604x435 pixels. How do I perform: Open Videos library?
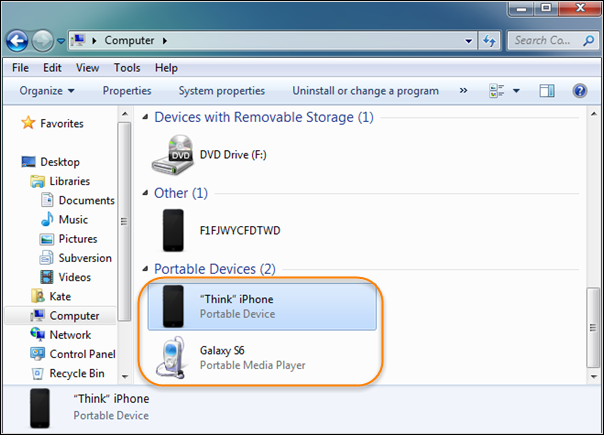click(x=74, y=277)
